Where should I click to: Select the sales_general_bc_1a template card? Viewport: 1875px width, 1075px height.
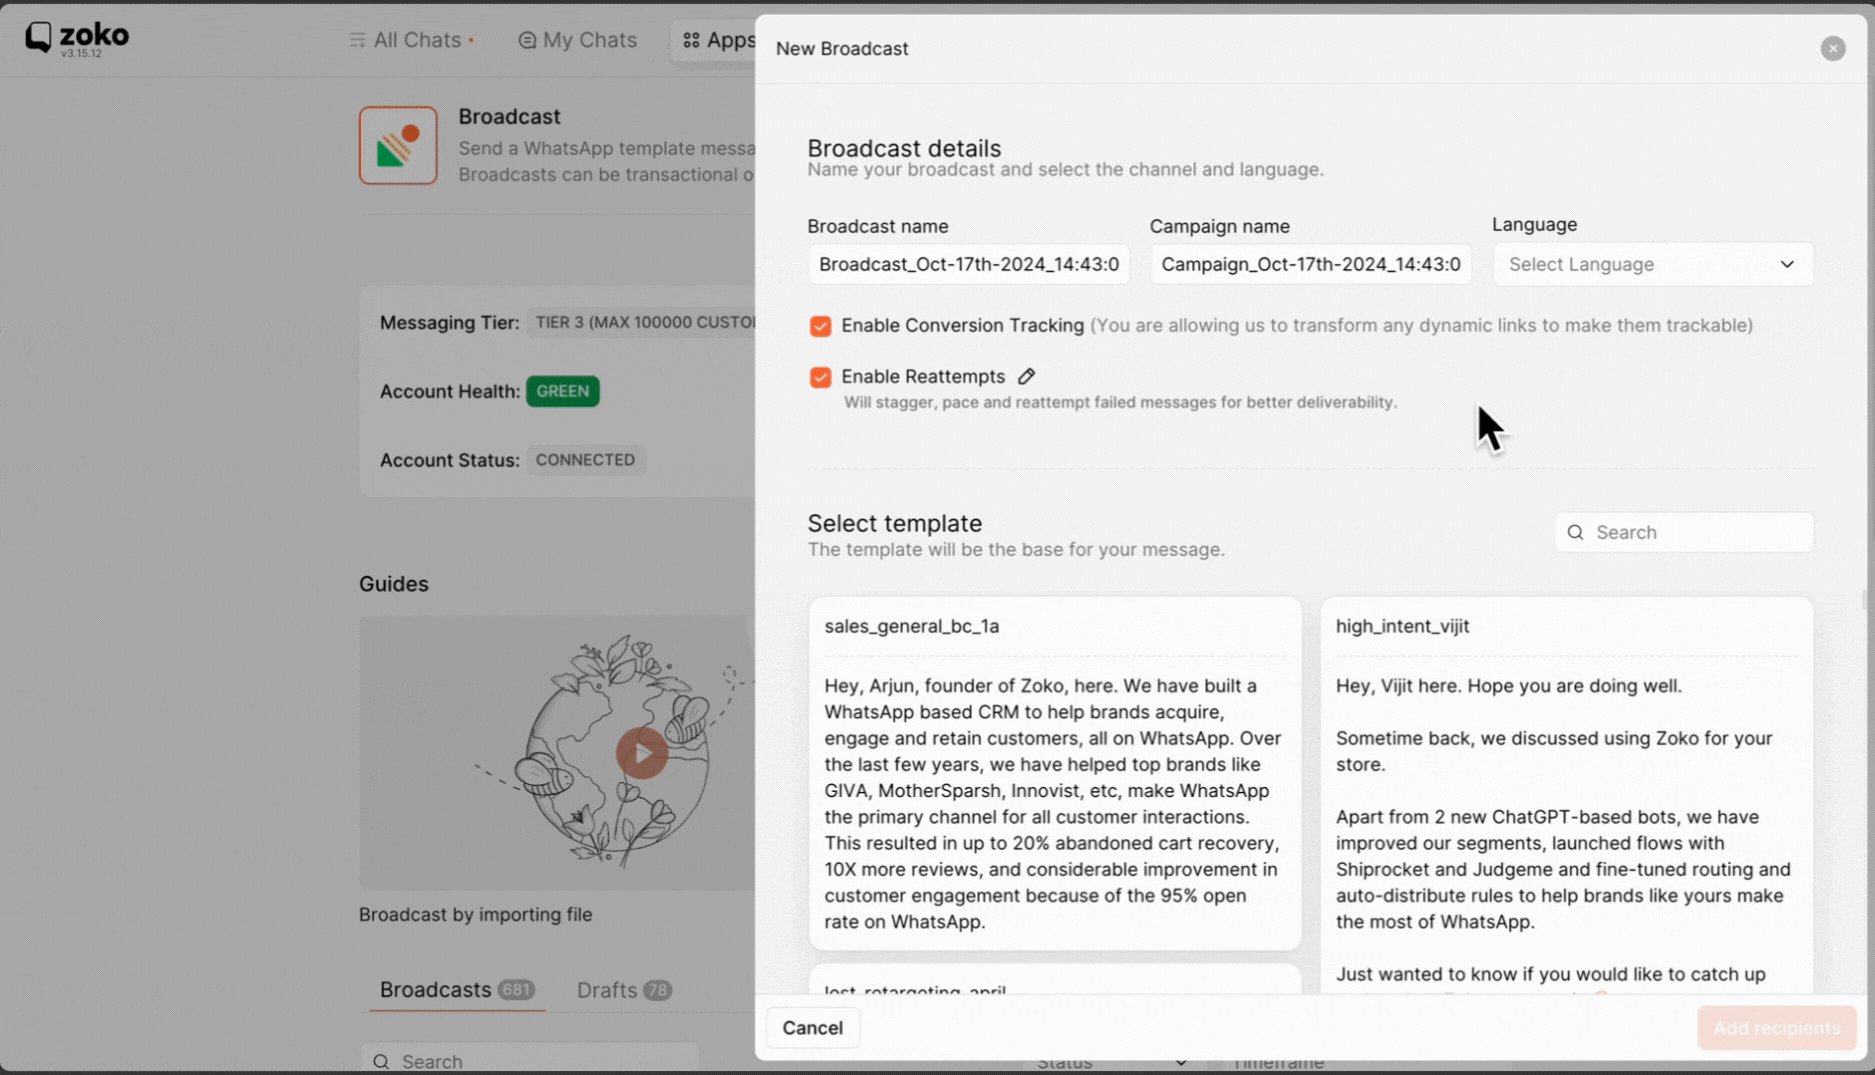(x=1055, y=773)
